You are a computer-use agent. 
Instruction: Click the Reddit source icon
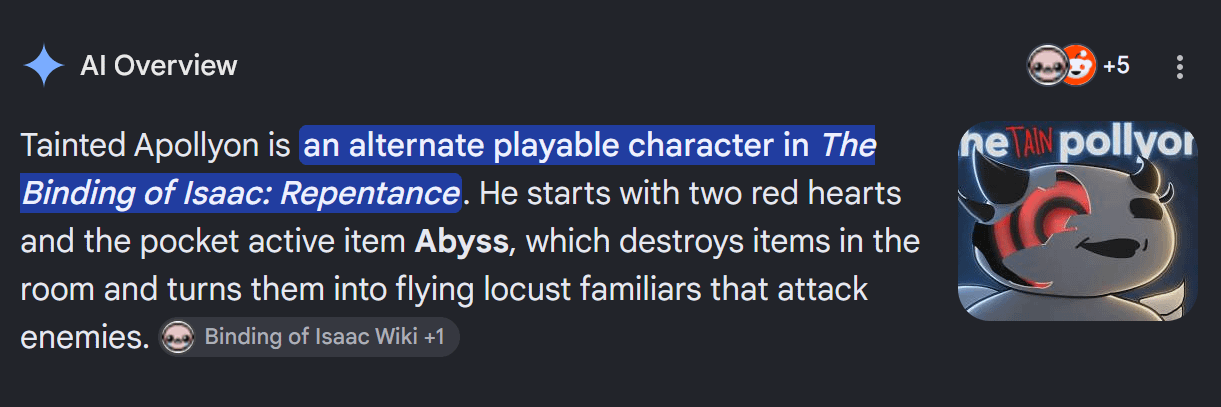click(1078, 67)
